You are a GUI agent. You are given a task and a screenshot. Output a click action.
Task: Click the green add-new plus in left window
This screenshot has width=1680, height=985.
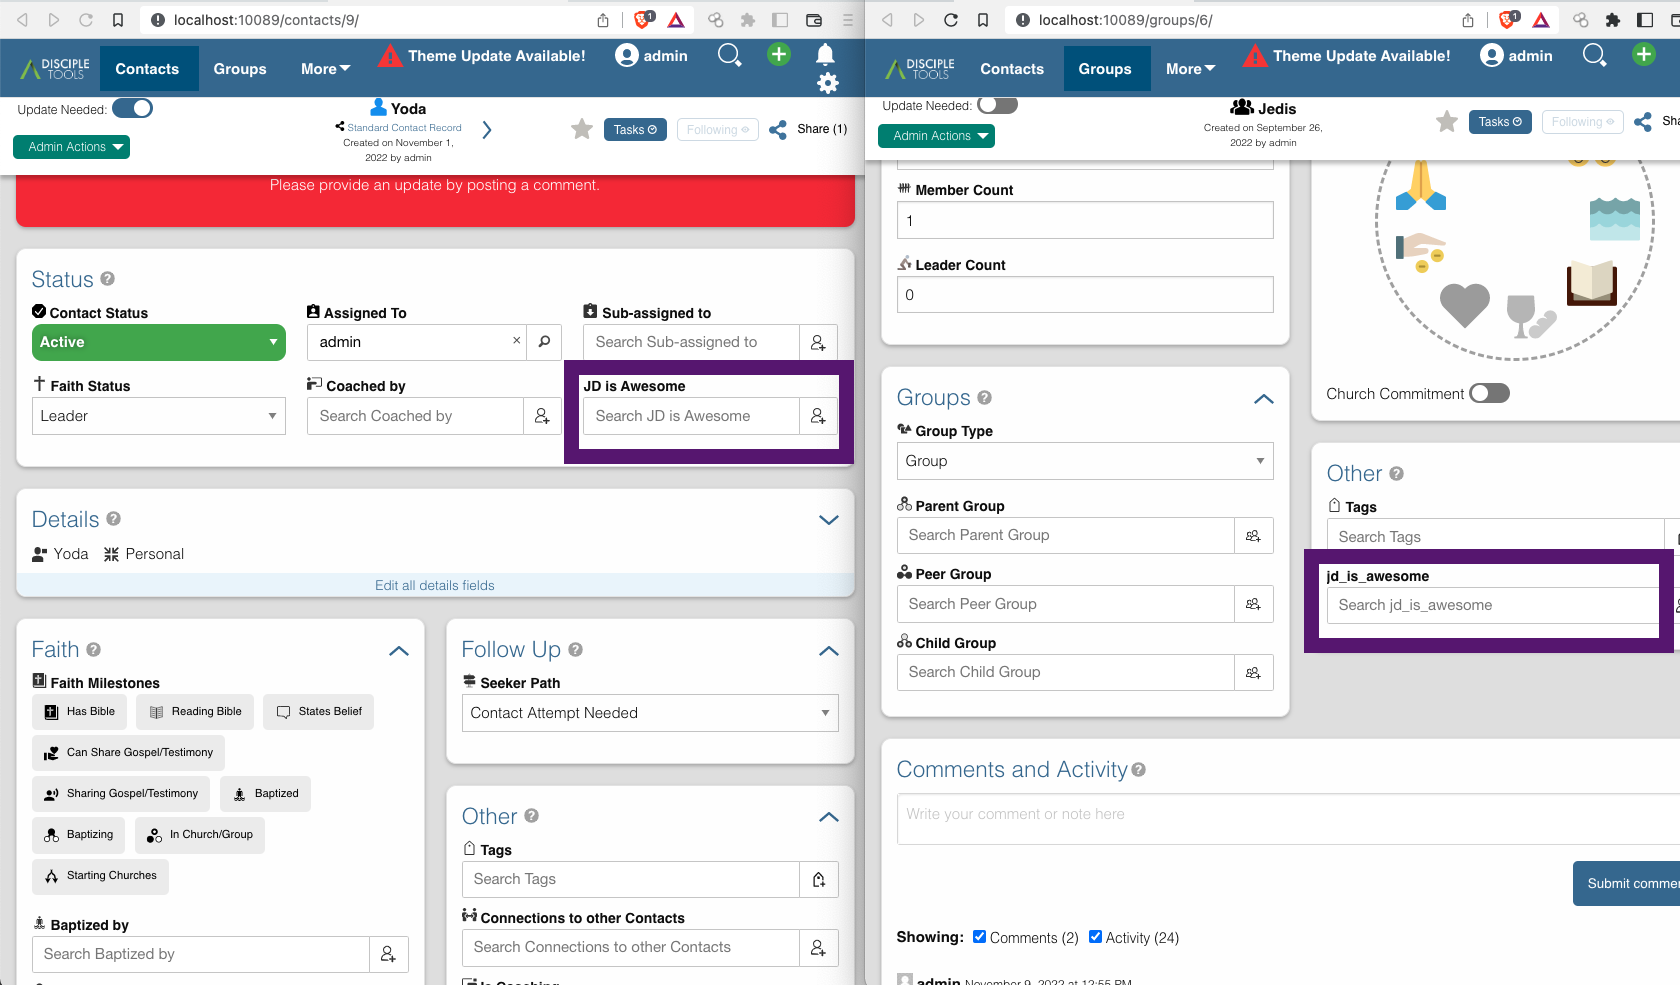pos(779,55)
